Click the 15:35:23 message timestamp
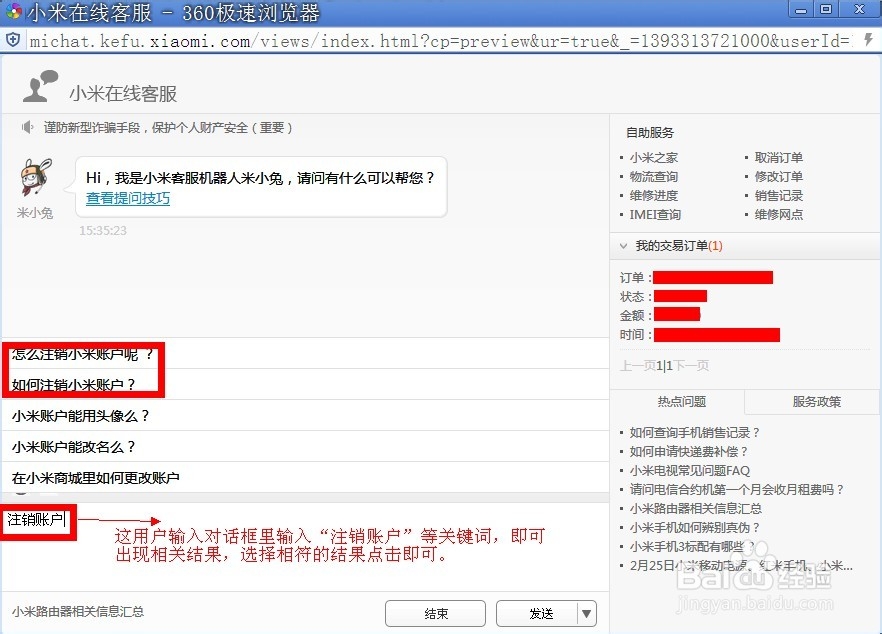Screen dimensions: 882x634 coord(103,231)
